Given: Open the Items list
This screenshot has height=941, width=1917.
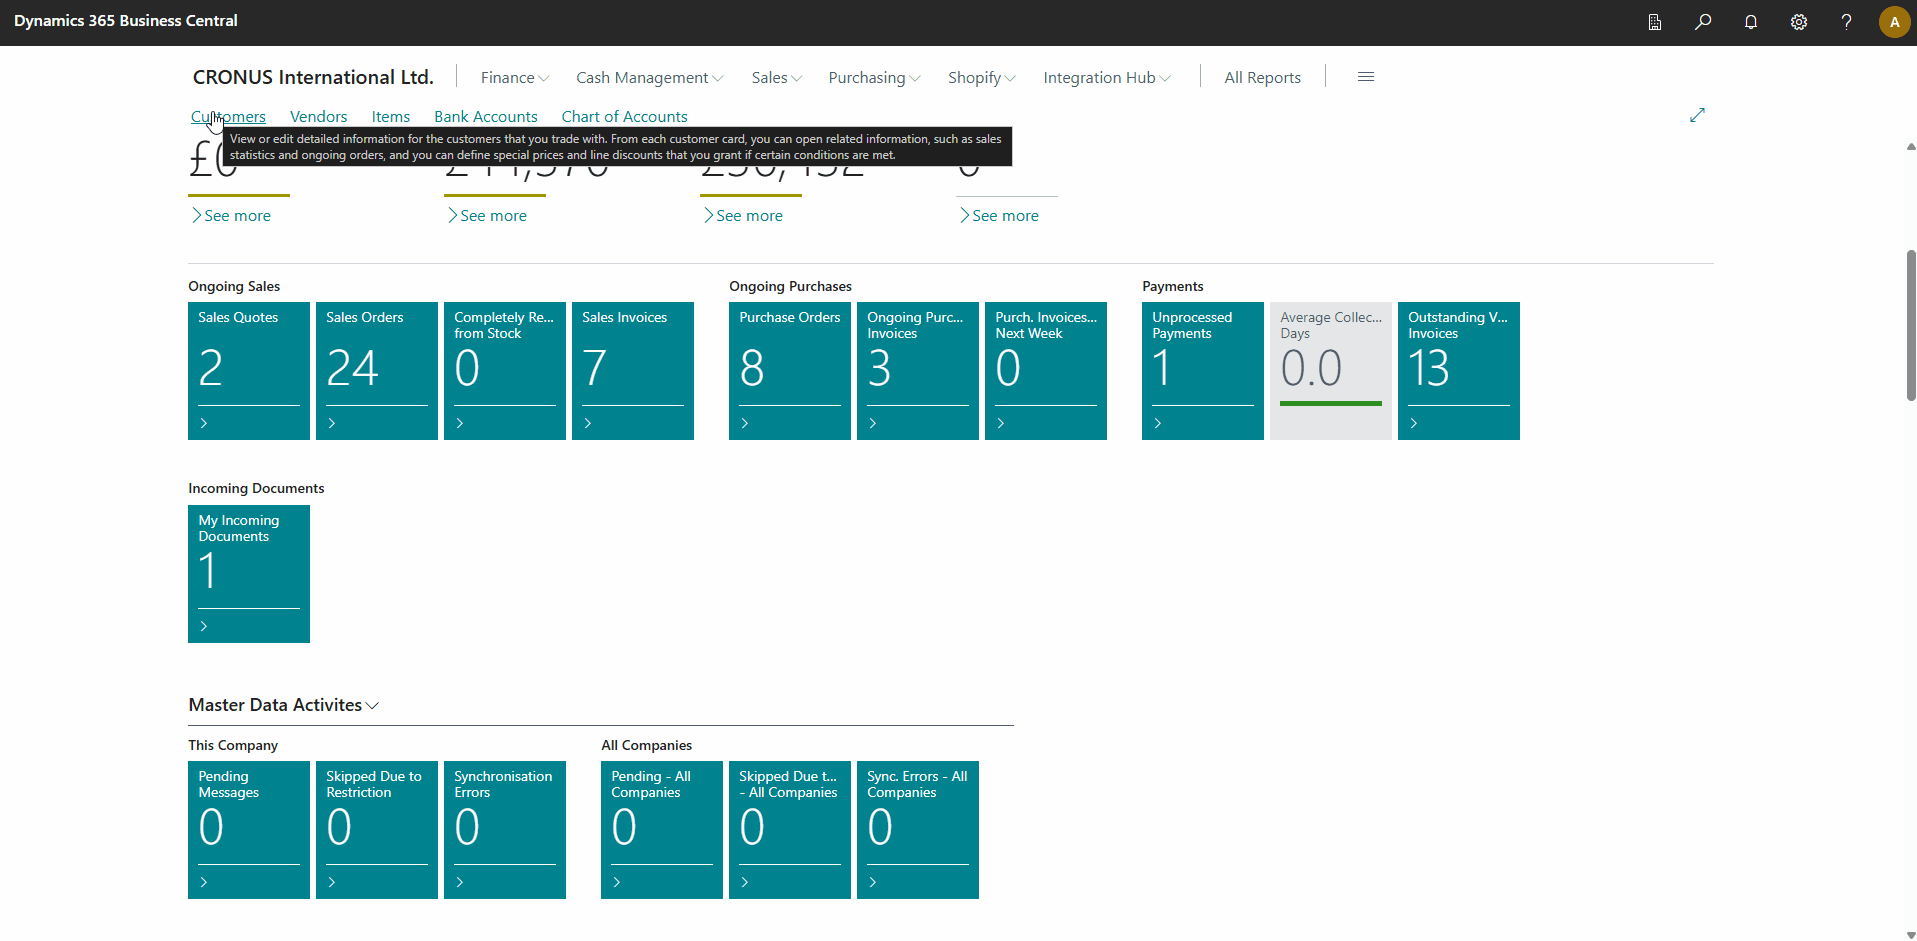Looking at the screenshot, I should click(390, 116).
